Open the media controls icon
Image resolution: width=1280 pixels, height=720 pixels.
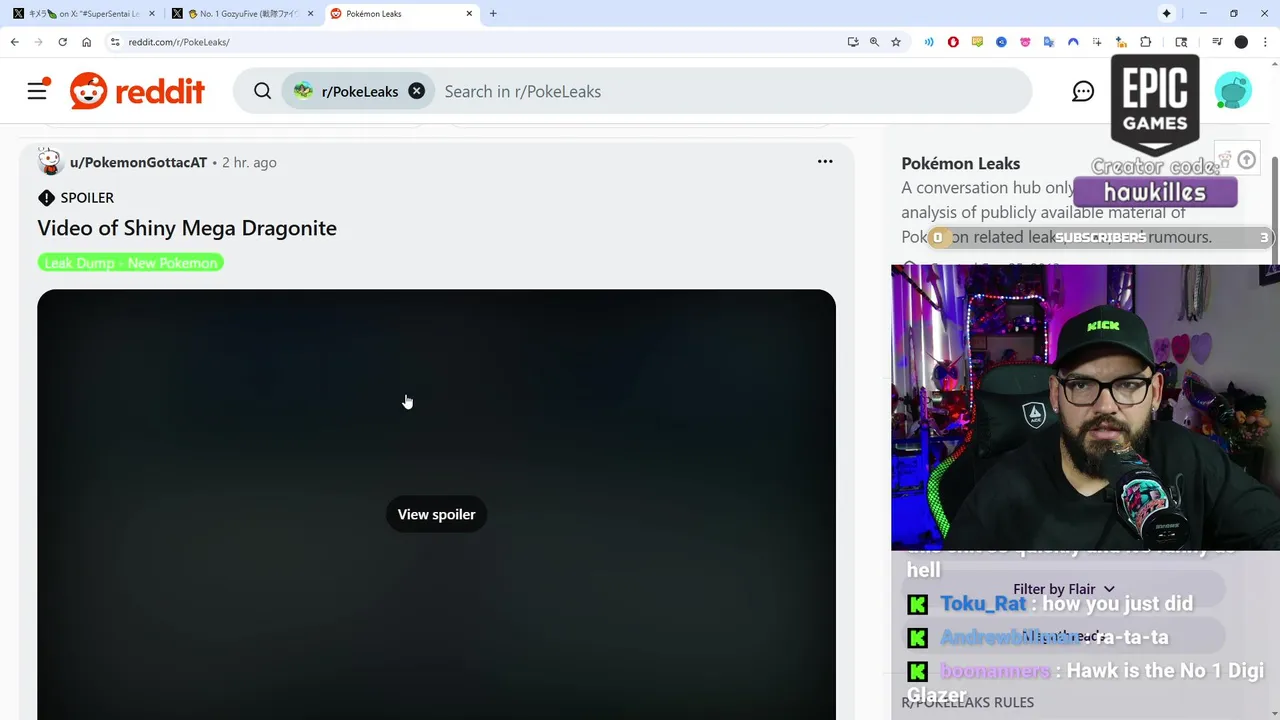(1217, 42)
